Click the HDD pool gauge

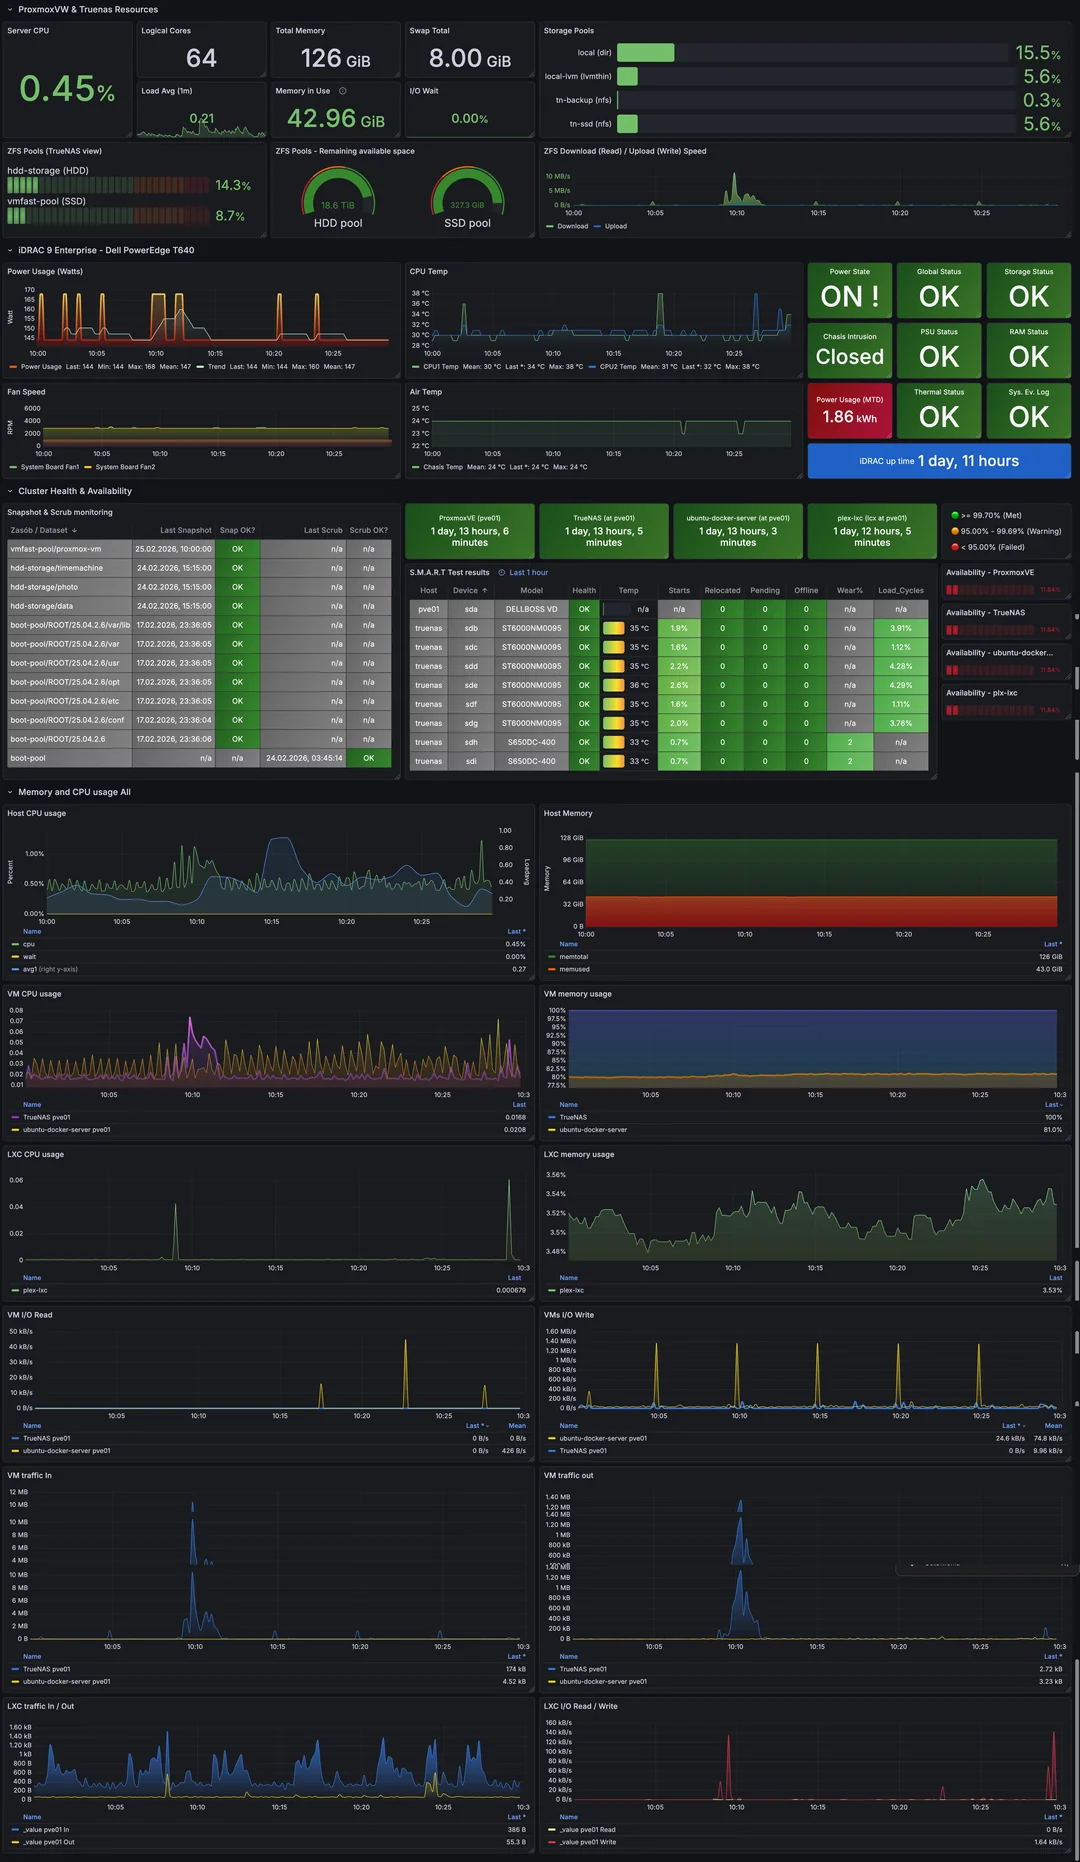coord(338,192)
